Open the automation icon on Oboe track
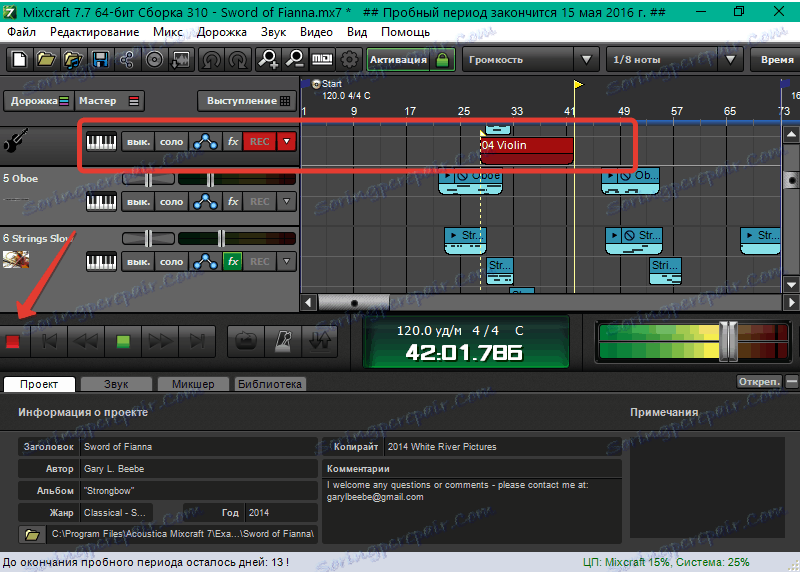The height and width of the screenshot is (572, 800). 206,202
